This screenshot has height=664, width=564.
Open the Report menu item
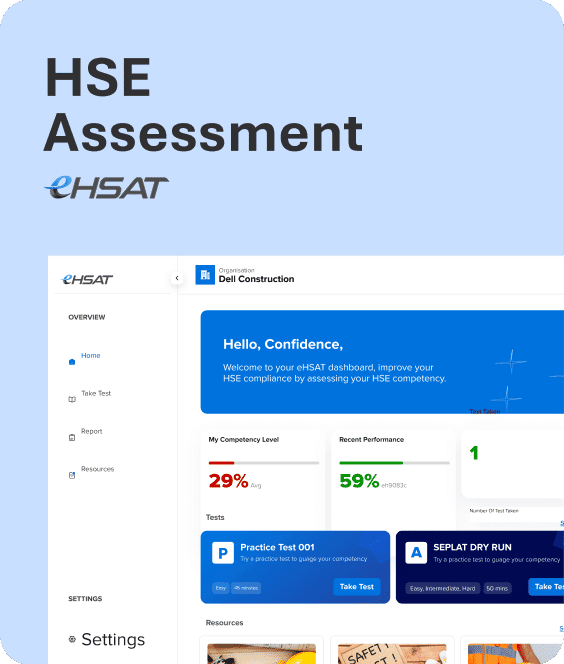91,431
